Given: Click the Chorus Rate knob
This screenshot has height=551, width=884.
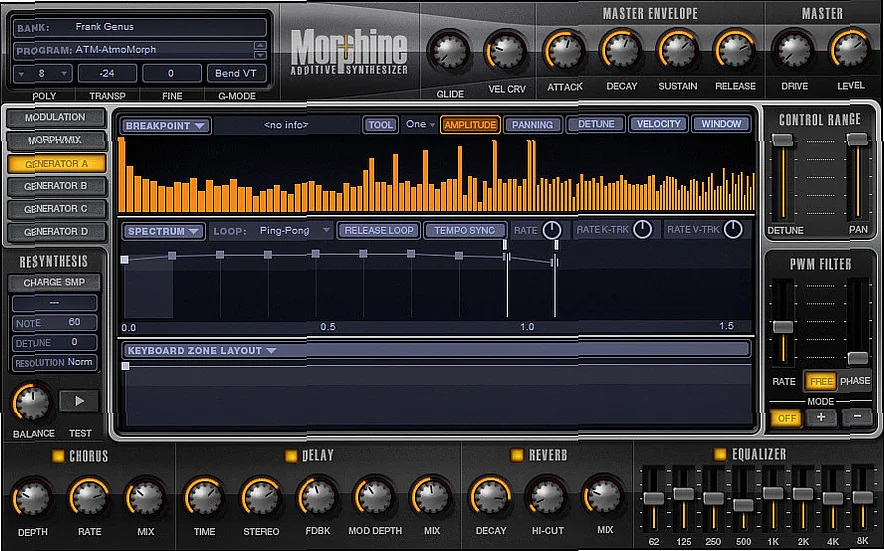Looking at the screenshot, I should click(89, 498).
